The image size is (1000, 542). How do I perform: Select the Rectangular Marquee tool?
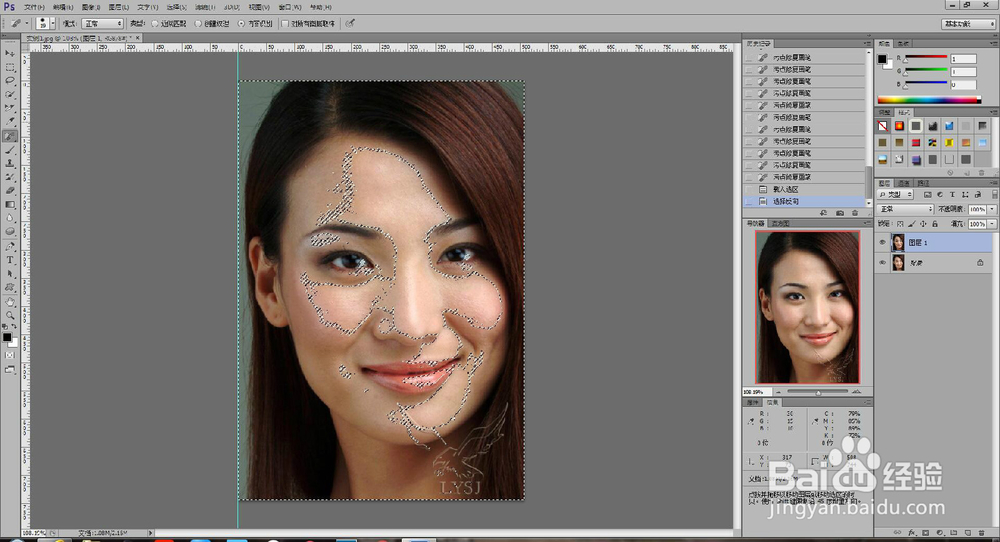coord(10,67)
